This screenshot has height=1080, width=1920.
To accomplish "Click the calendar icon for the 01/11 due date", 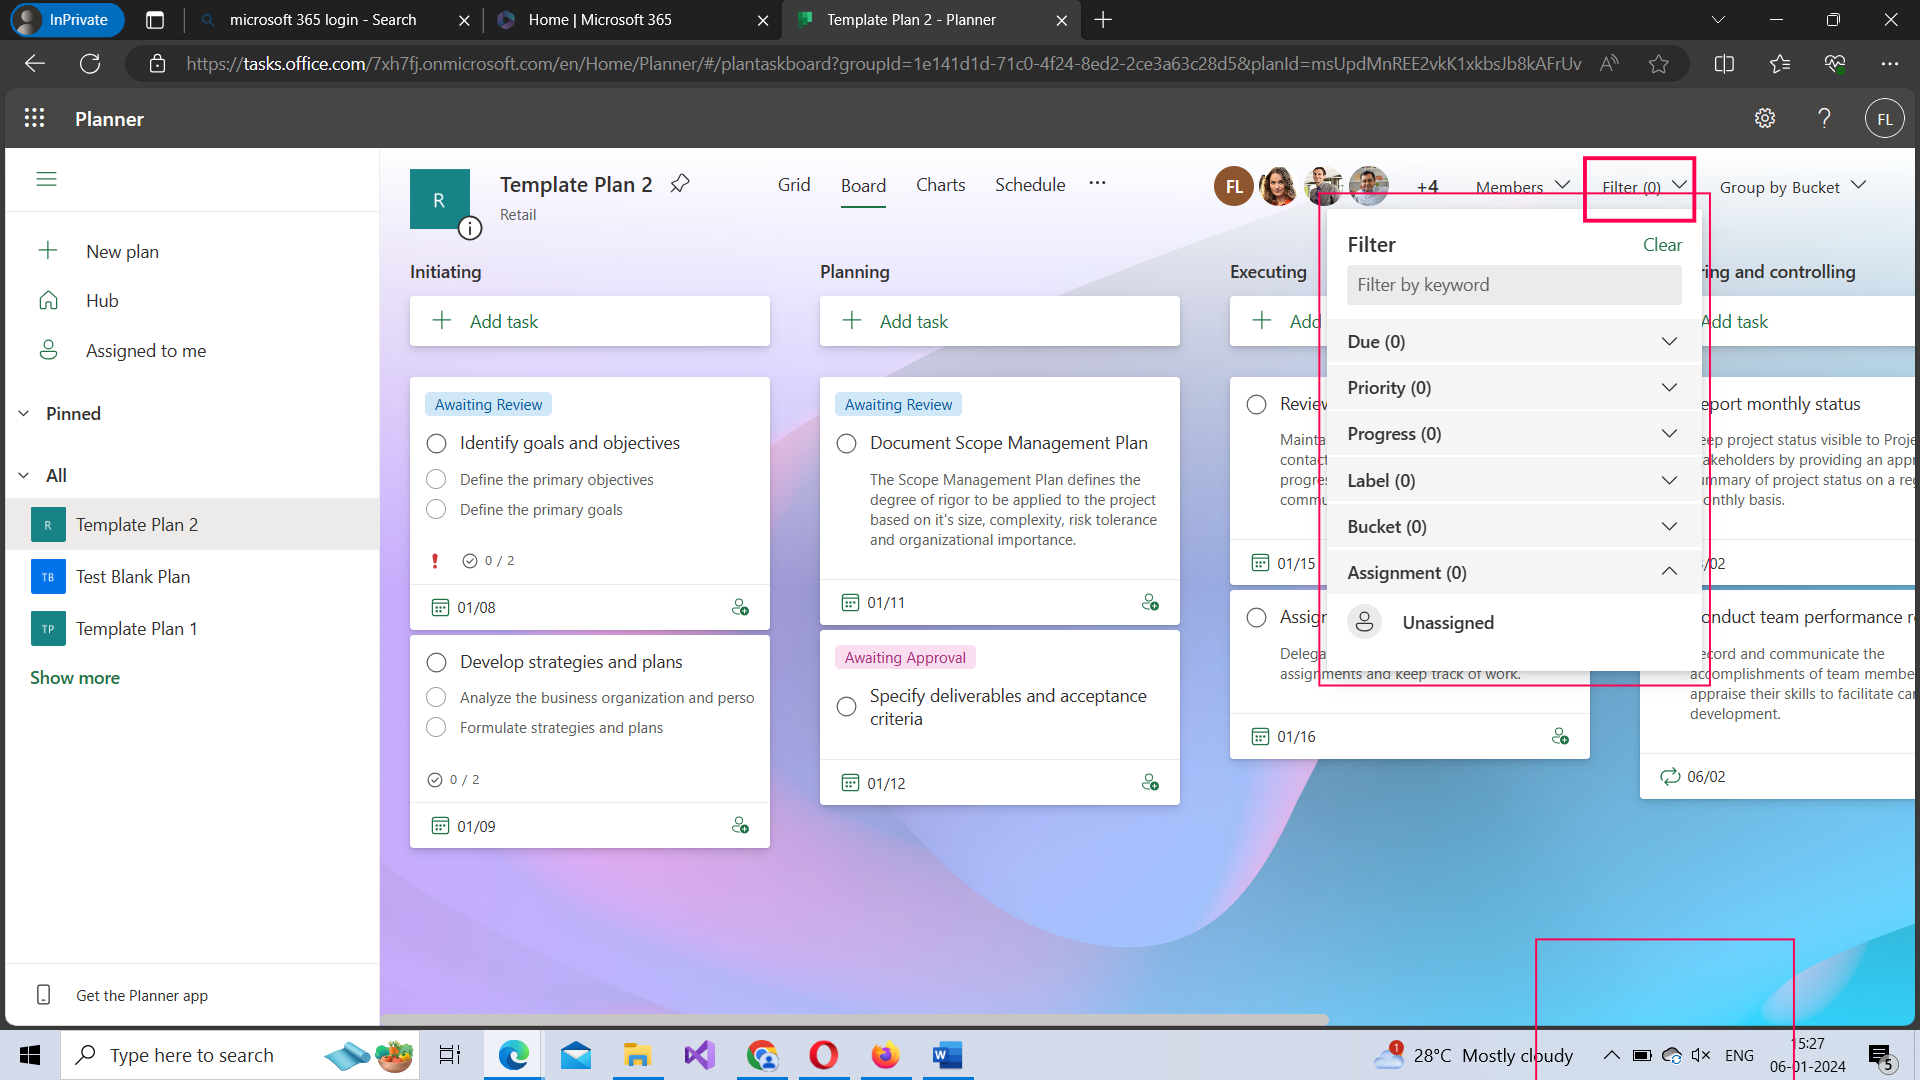I will tap(850, 602).
